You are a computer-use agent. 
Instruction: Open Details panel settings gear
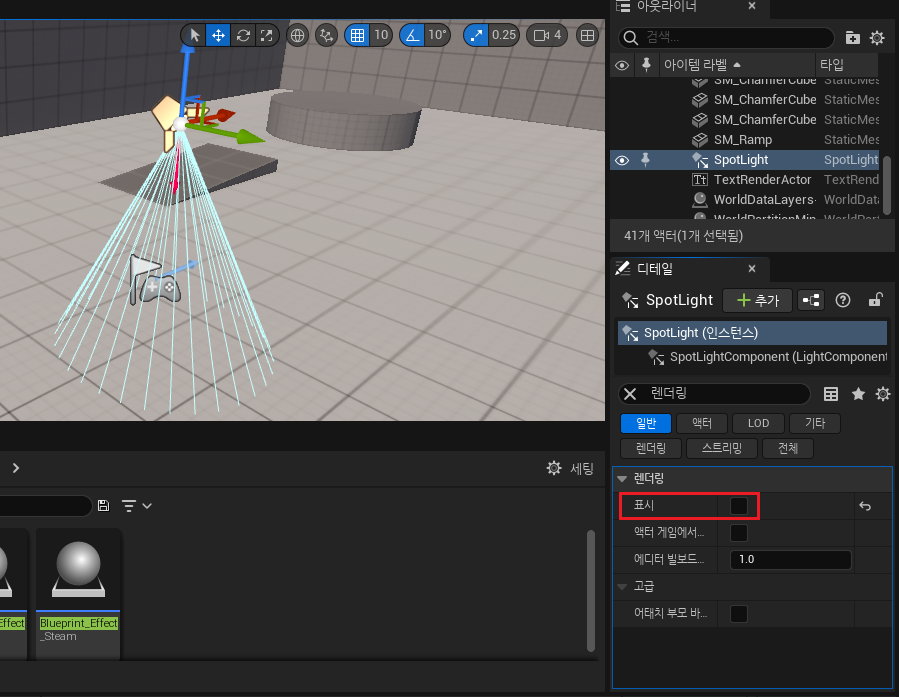[883, 394]
